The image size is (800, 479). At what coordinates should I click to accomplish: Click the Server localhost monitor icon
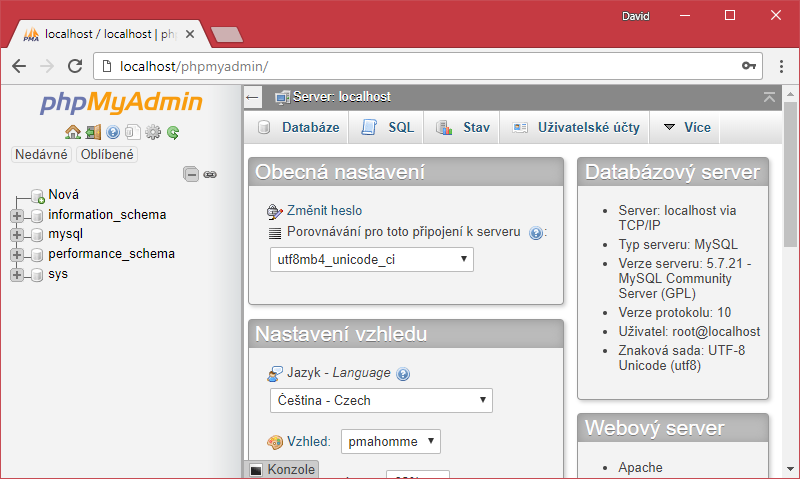click(x=282, y=97)
